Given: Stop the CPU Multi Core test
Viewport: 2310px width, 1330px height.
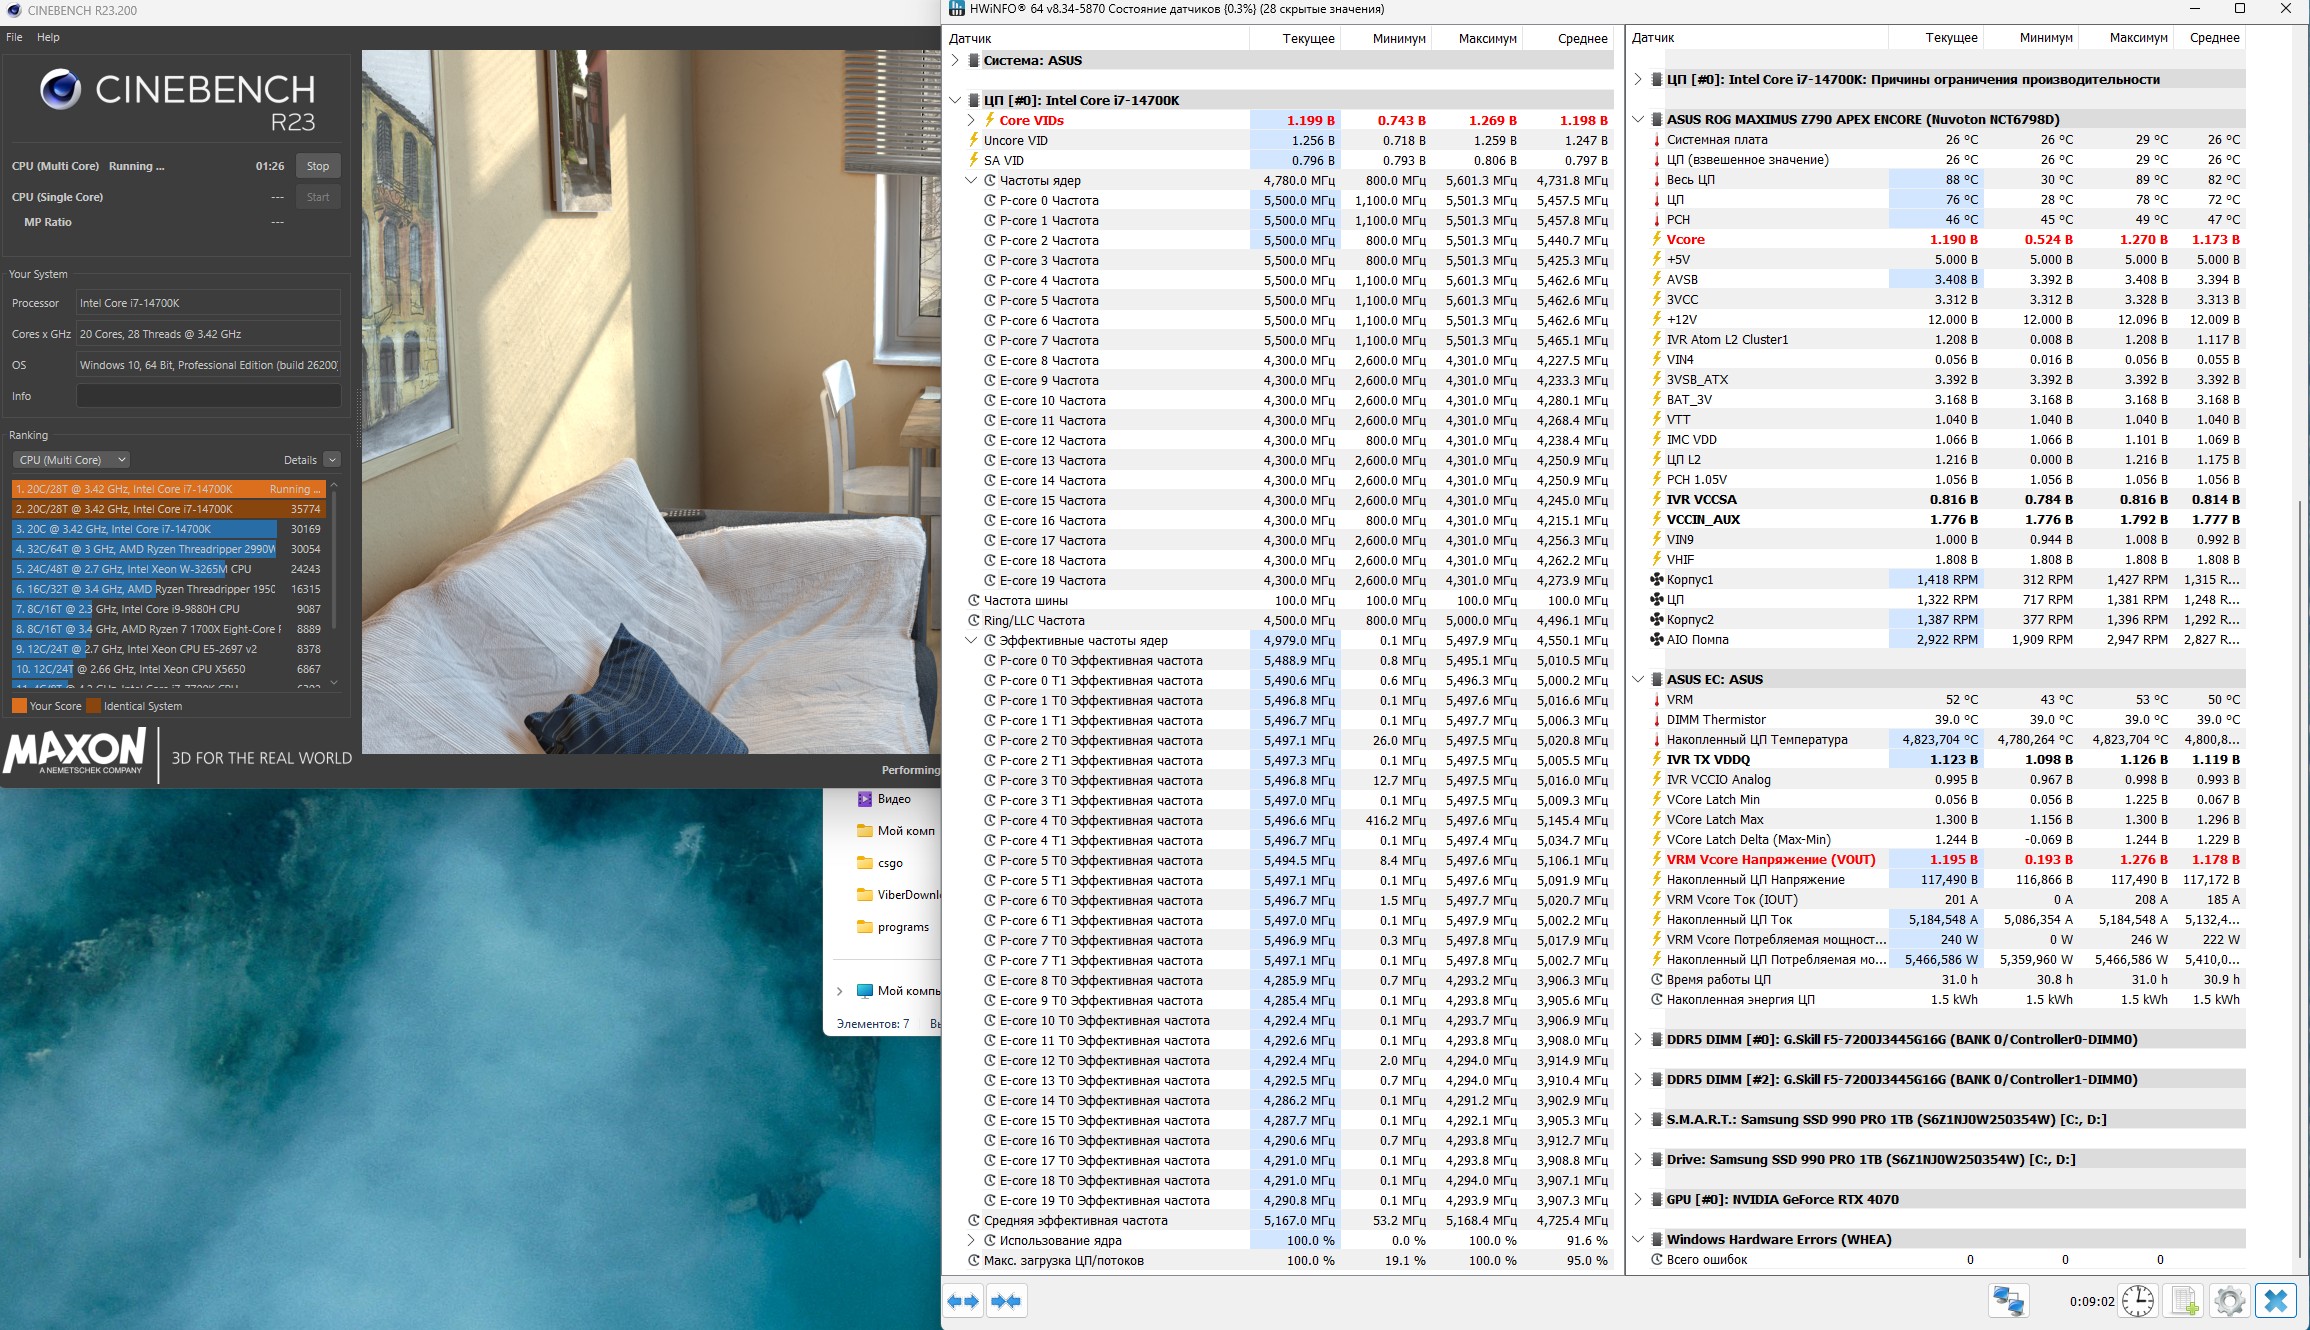Looking at the screenshot, I should click(318, 166).
